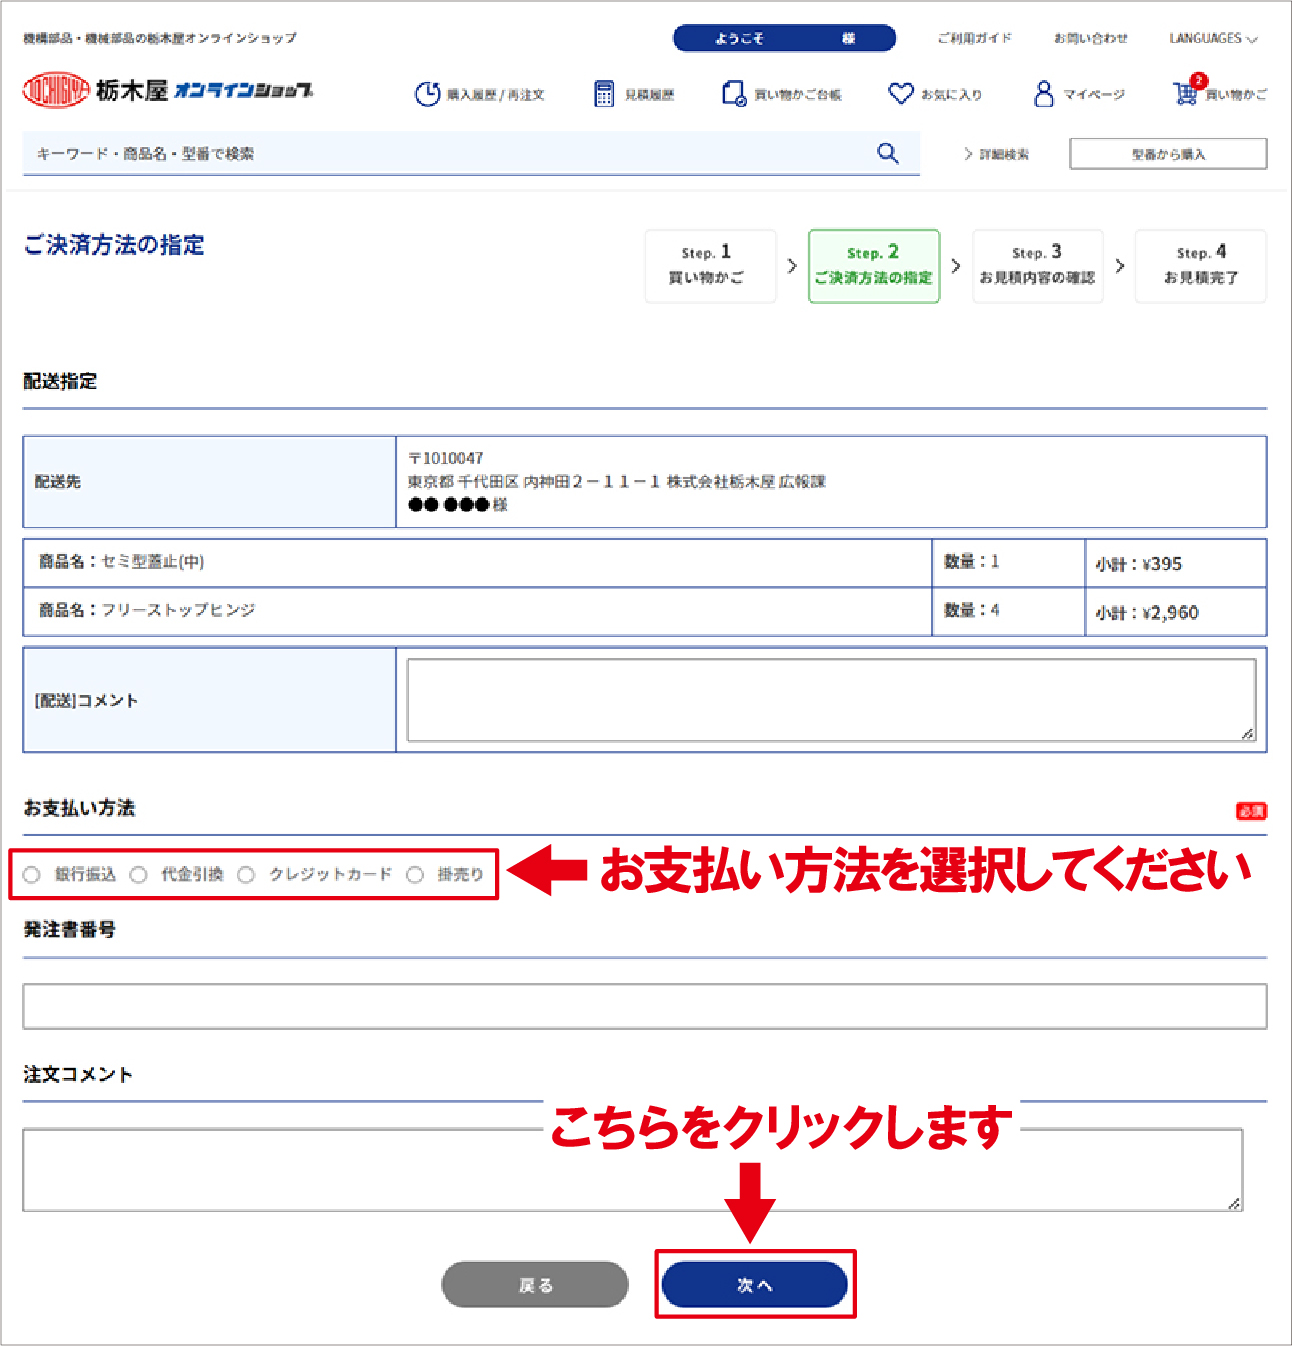The width and height of the screenshot is (1292, 1346).
Task: Click the postal code 〒1010047
Action: point(446,458)
